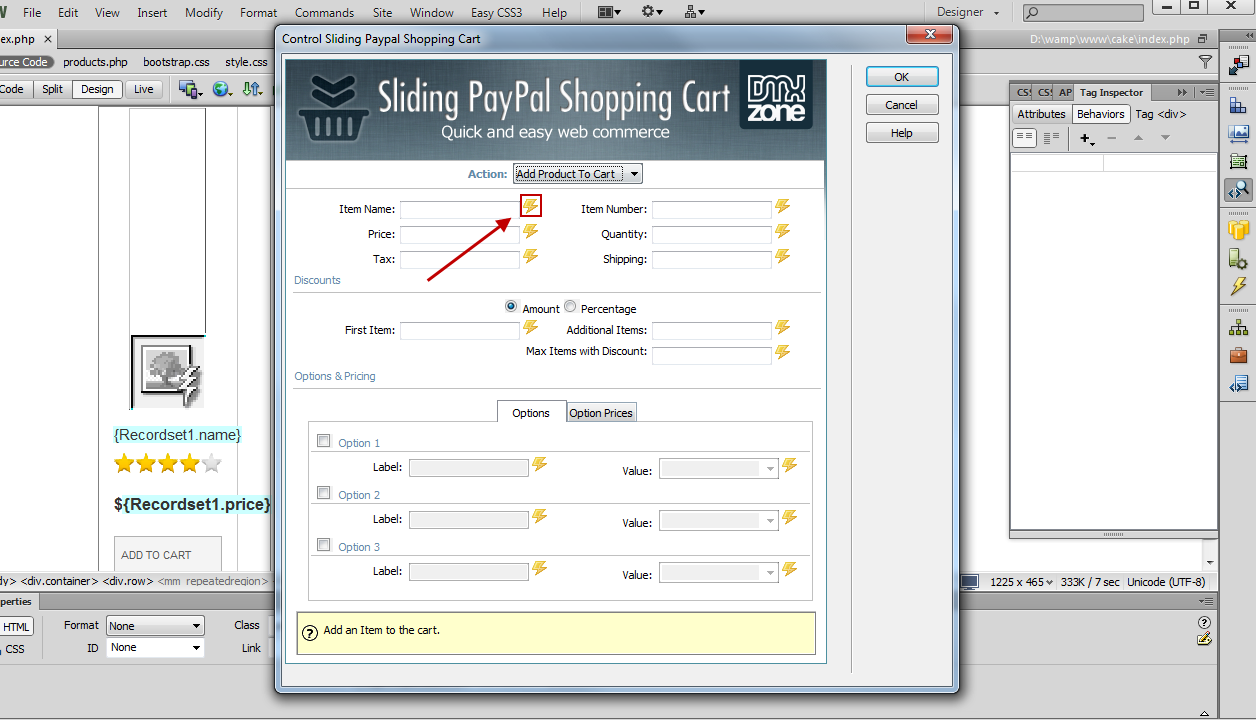Switch to Behaviors tab in Tag Inspector
Screen dimensions: 1256x720
point(1100,114)
